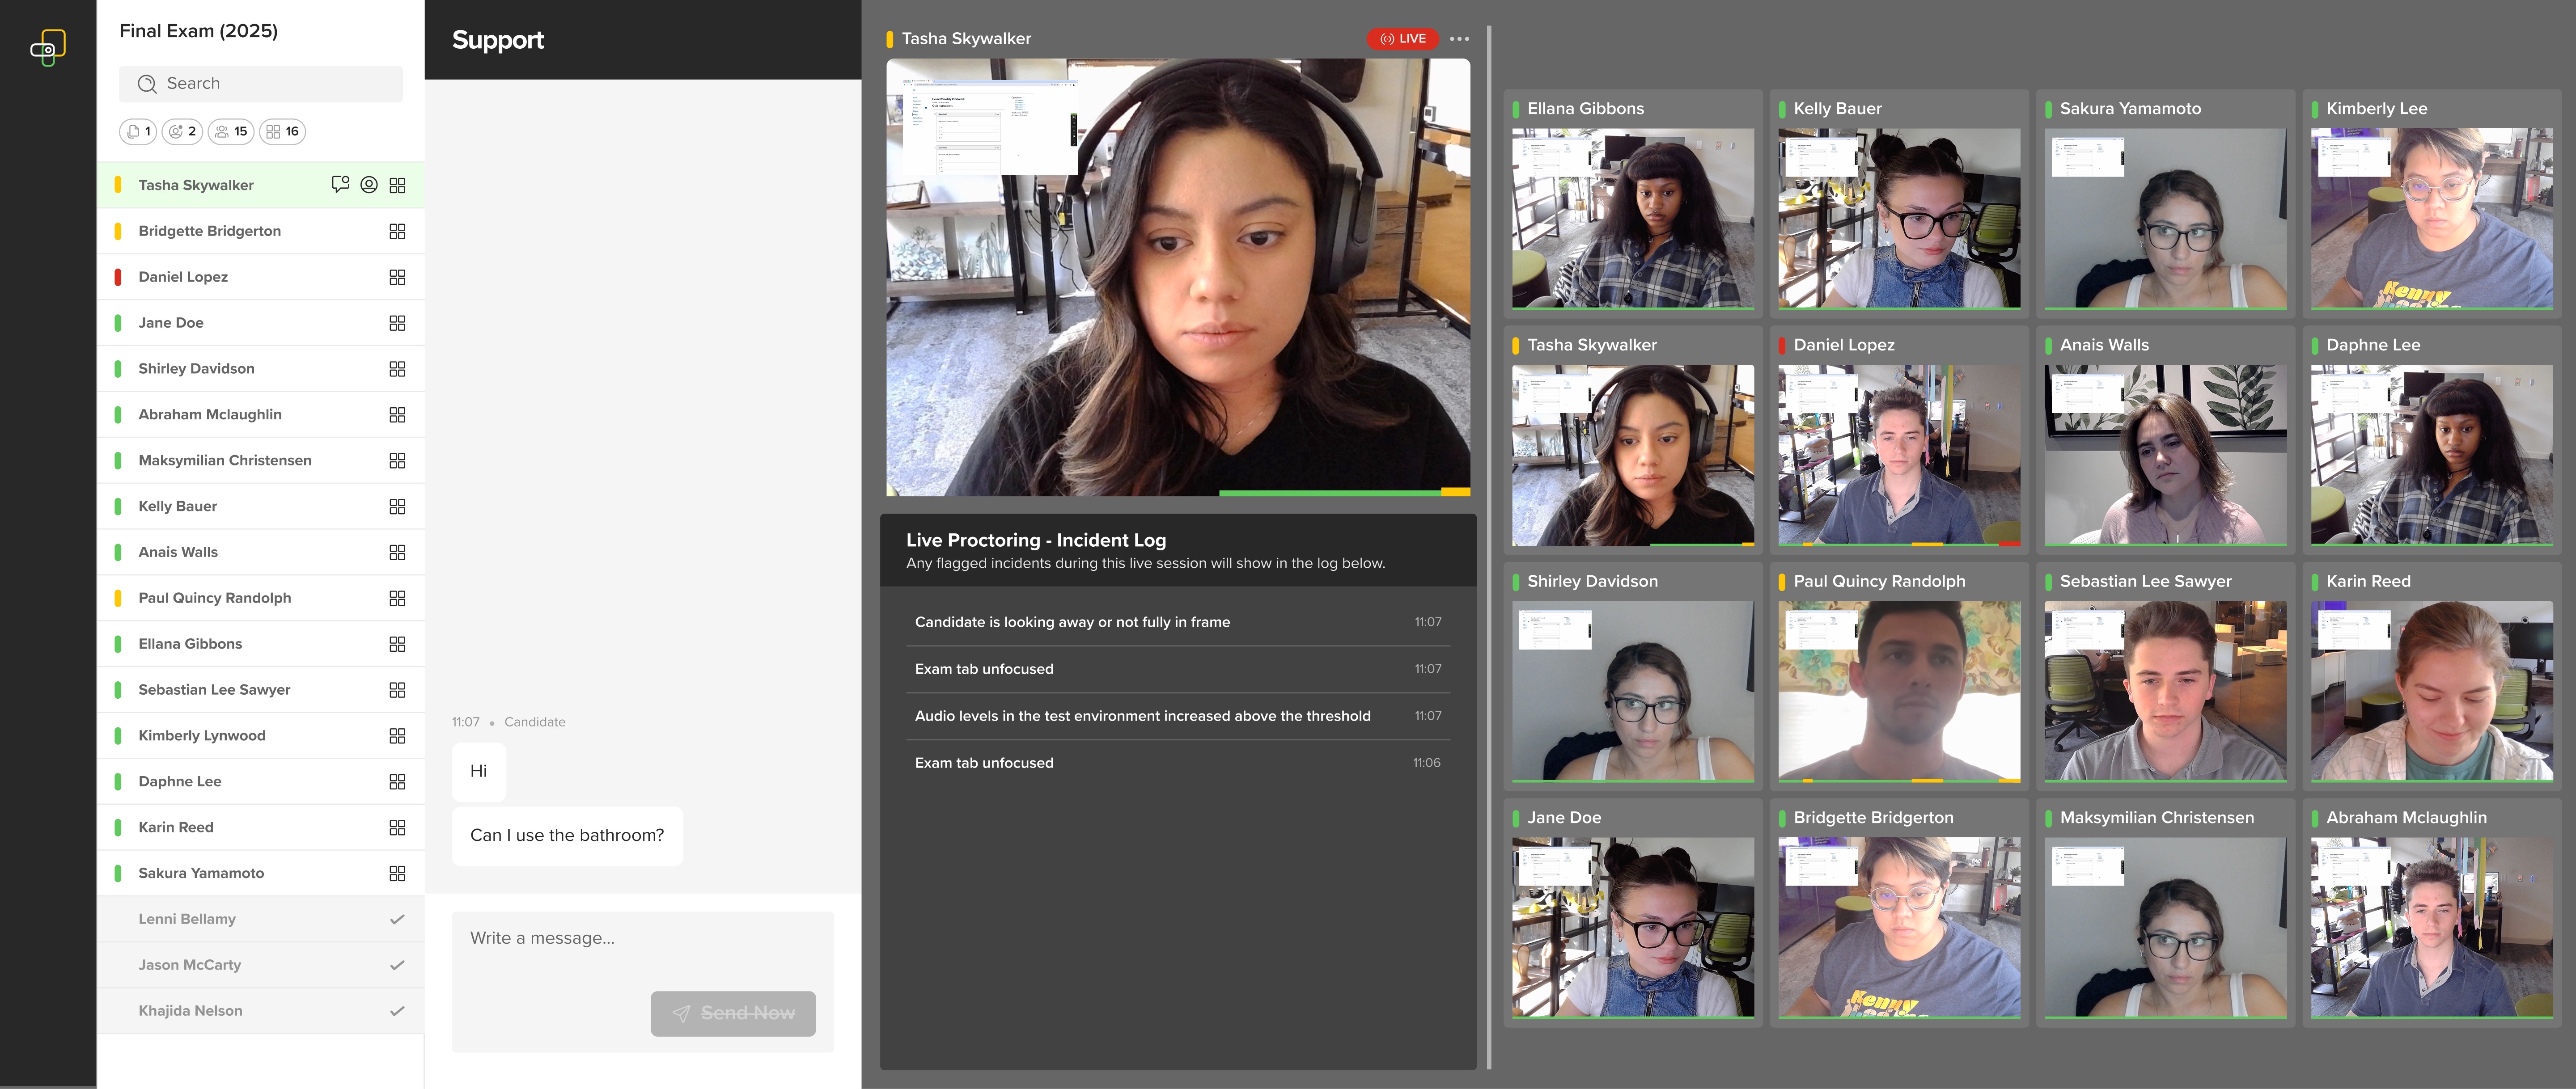Open Paul Quincy Randolph video thumbnail
The width and height of the screenshot is (2576, 1089).
click(1899, 691)
